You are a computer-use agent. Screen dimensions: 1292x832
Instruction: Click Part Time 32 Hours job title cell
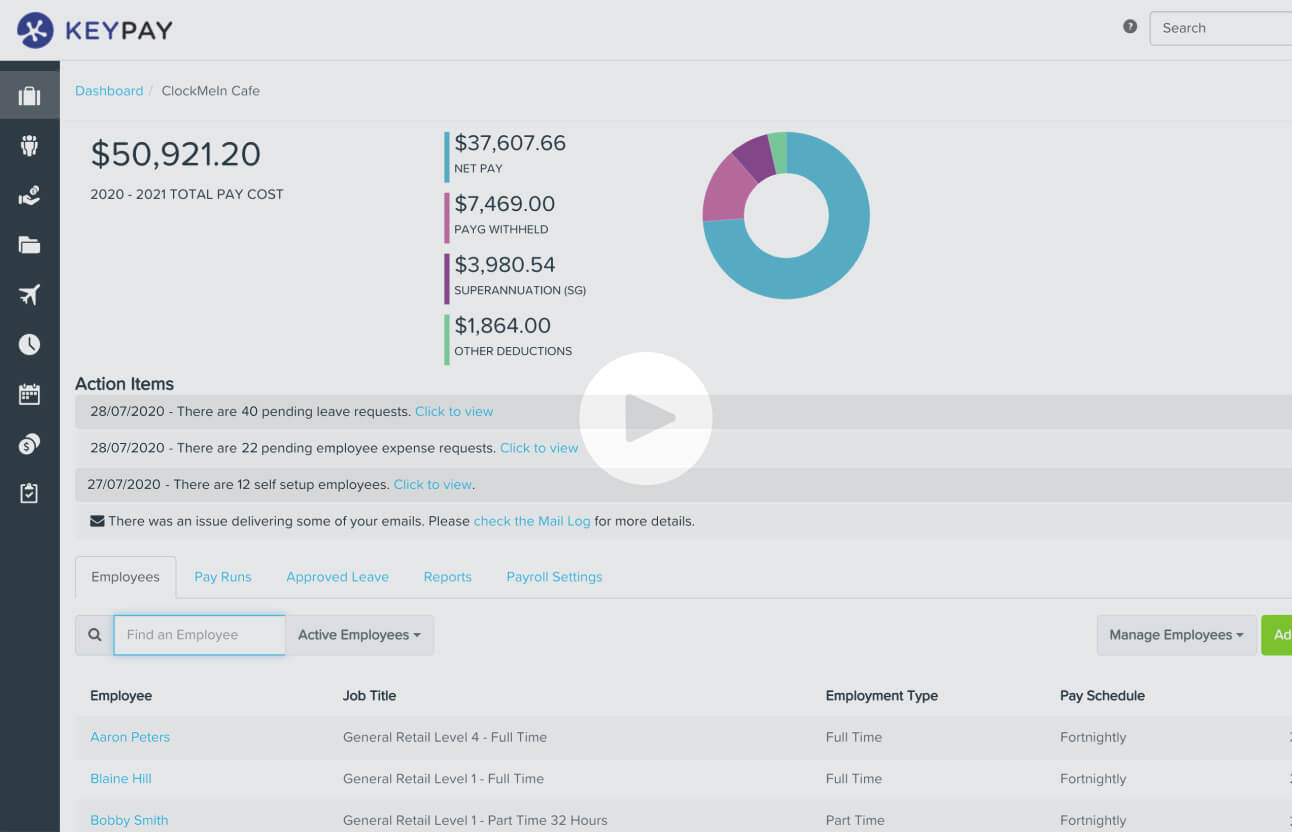pos(475,820)
